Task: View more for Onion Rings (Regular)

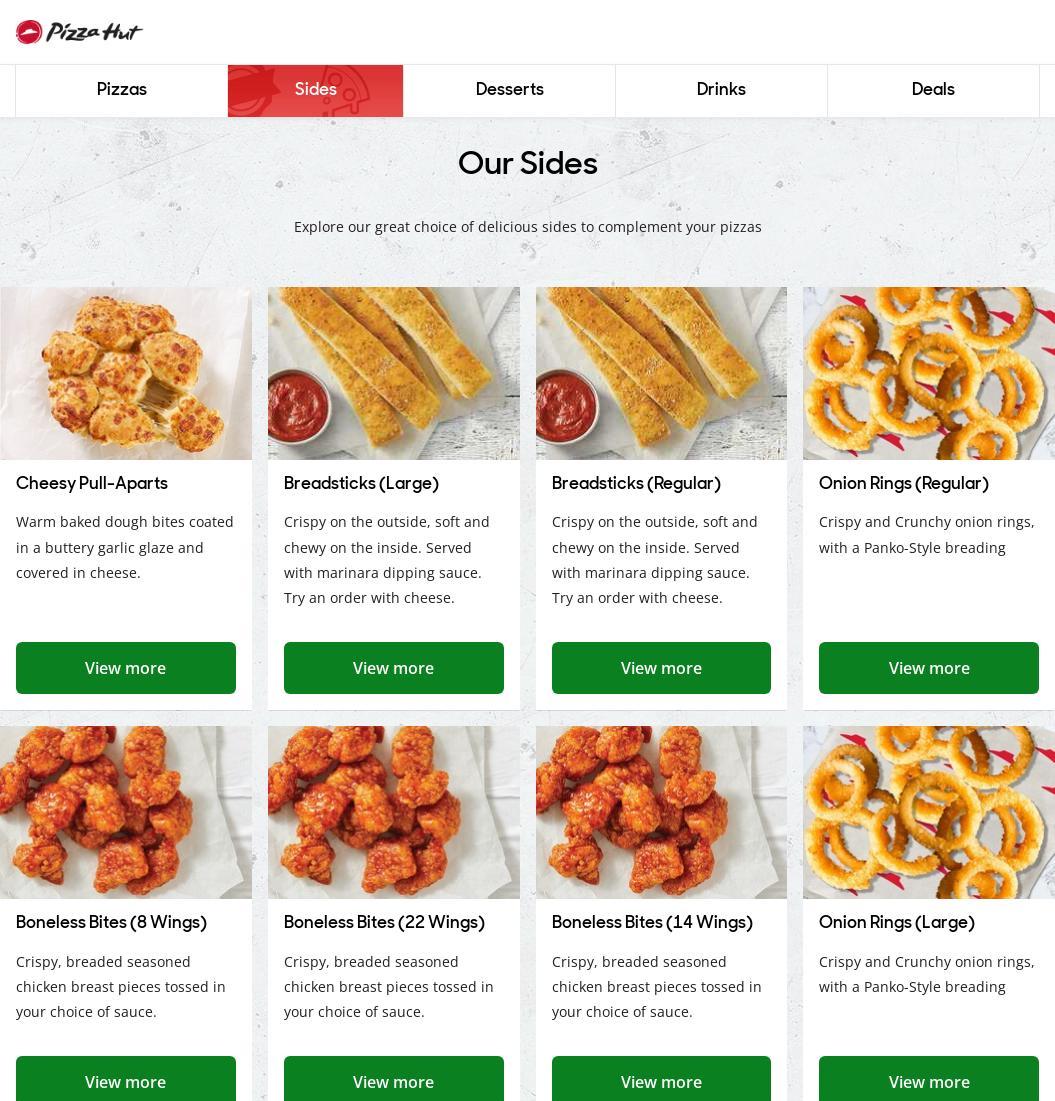Action: coord(929,668)
